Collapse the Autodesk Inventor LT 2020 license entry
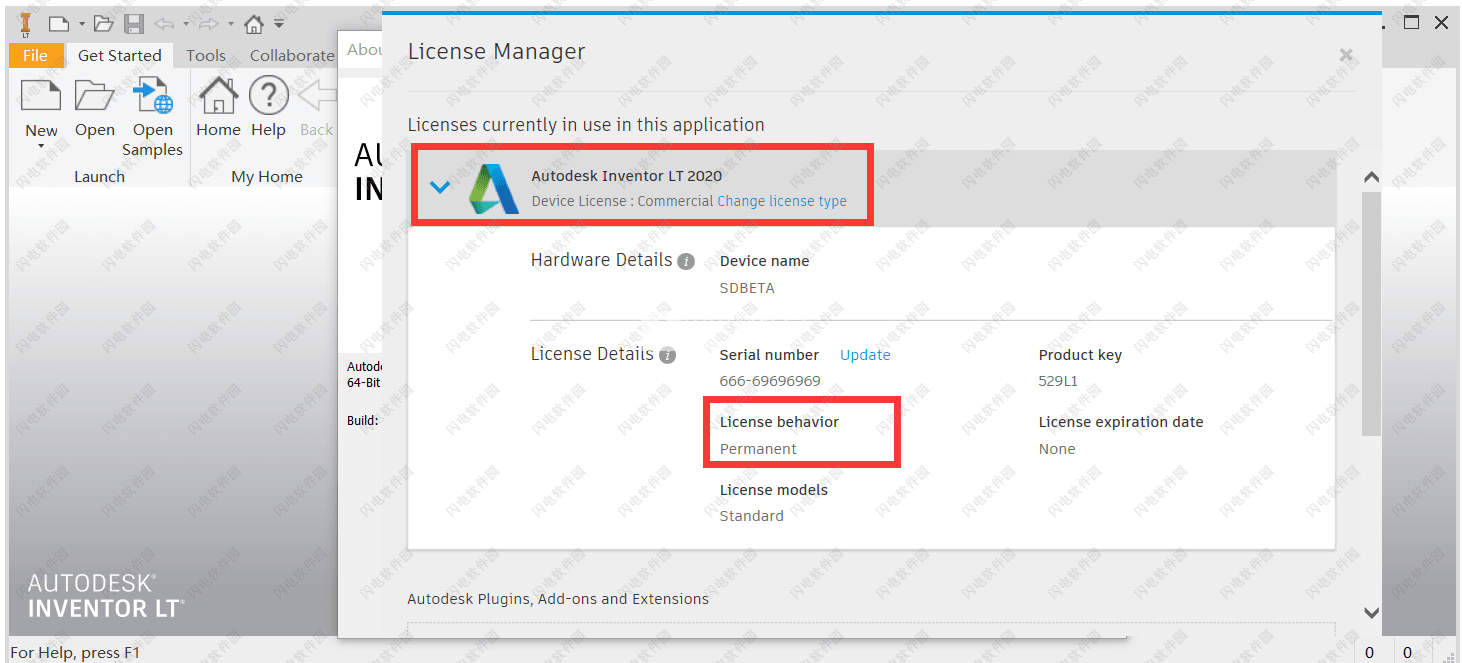This screenshot has width=1462, height=663. tap(440, 186)
